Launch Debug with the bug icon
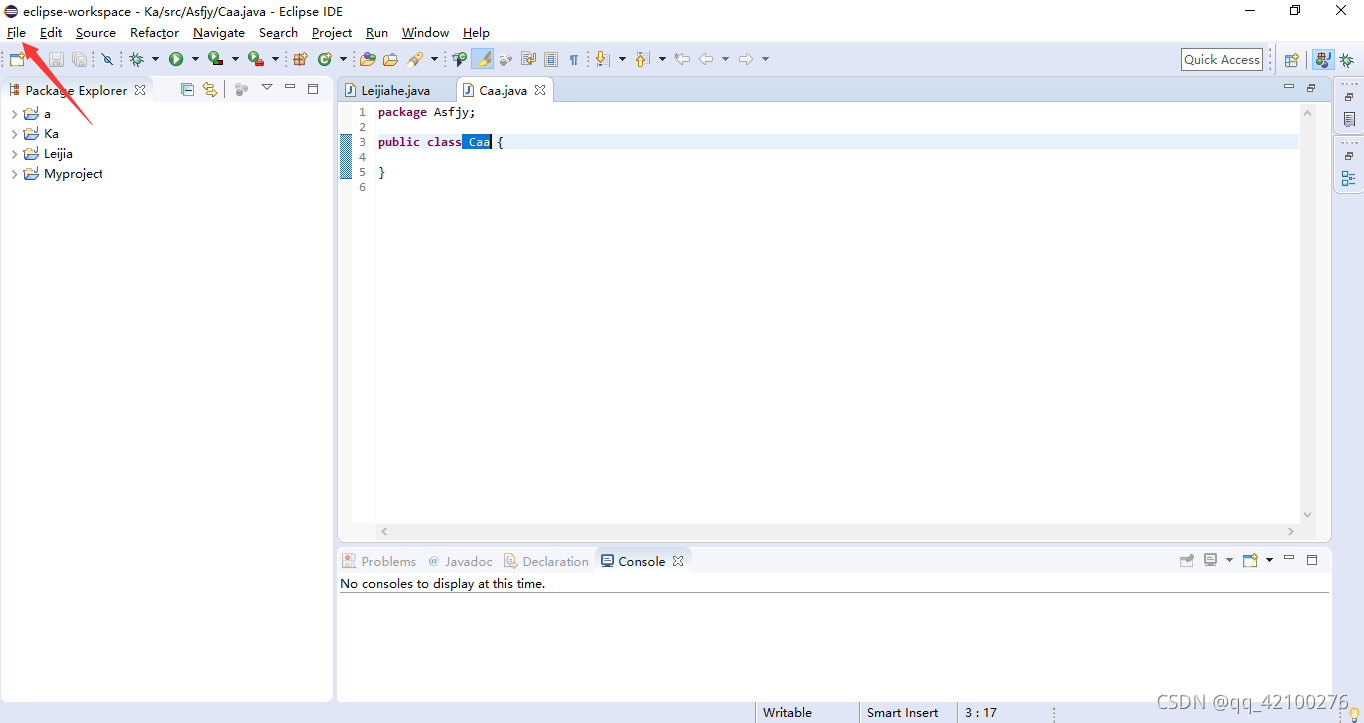The height and width of the screenshot is (723, 1364). tap(136, 59)
